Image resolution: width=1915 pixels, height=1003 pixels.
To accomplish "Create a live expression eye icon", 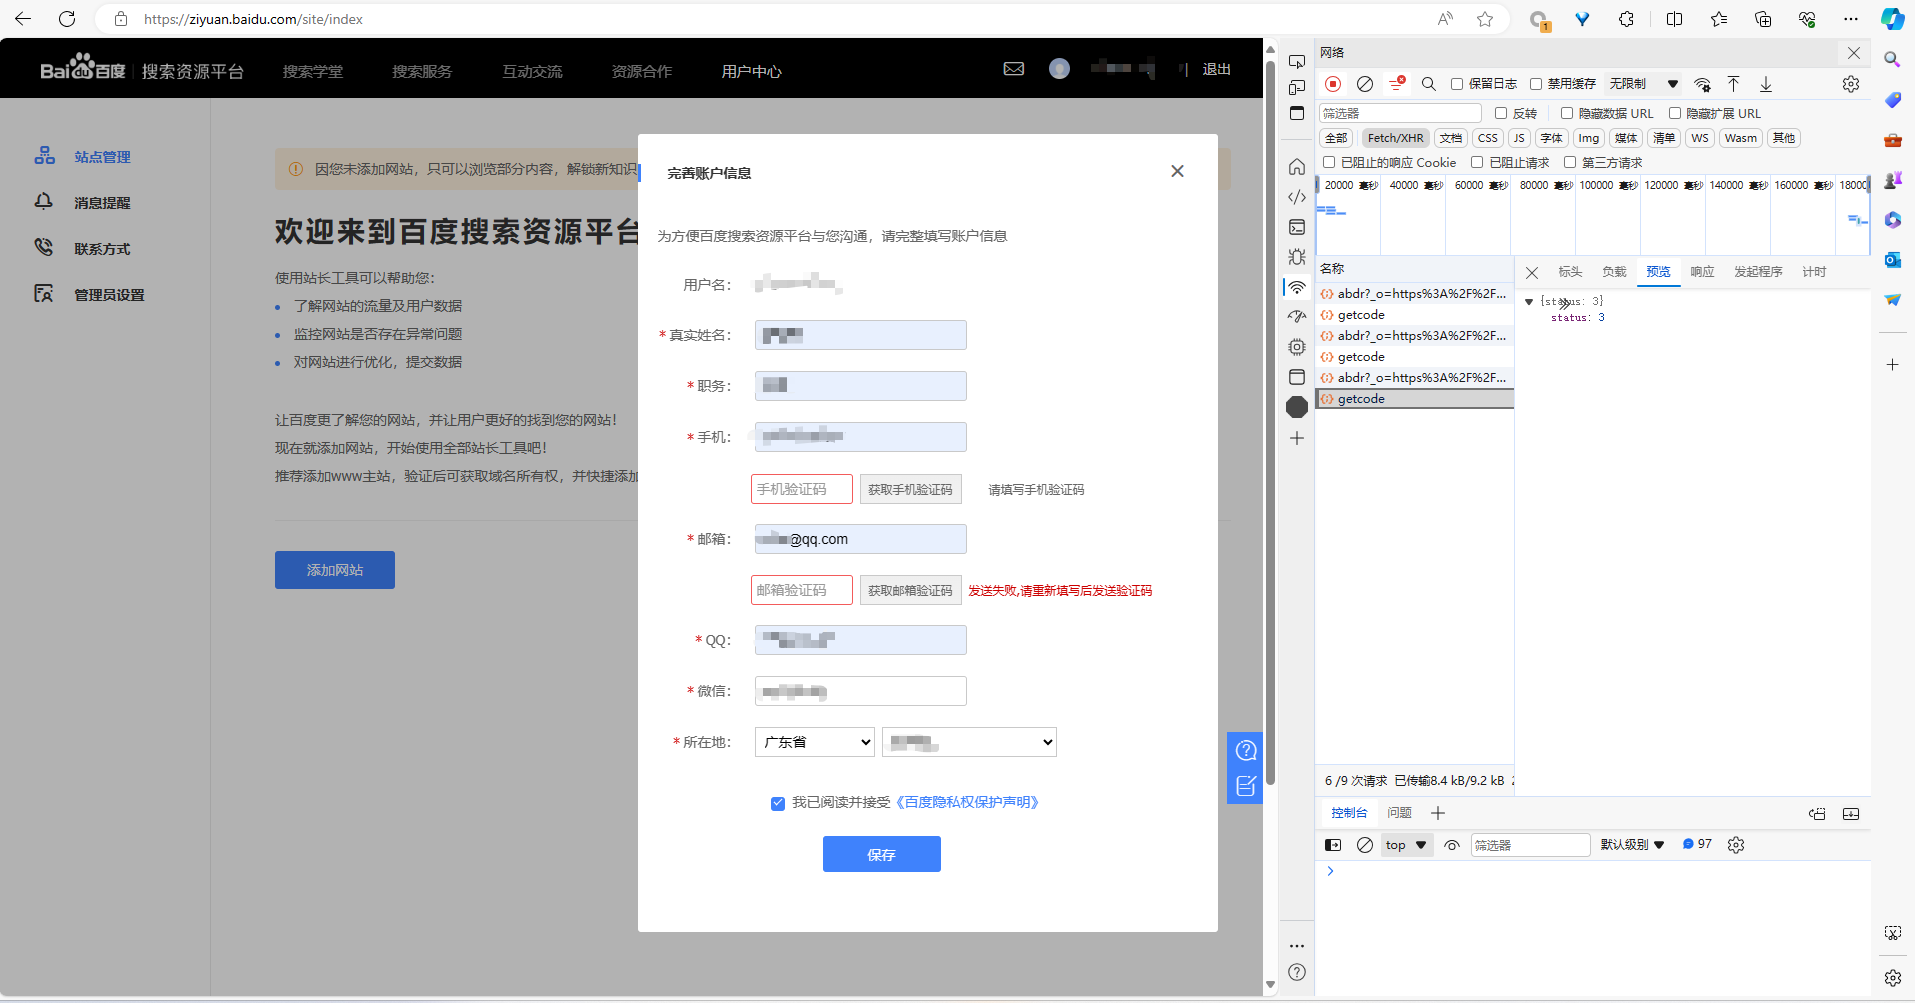I will click(x=1452, y=845).
